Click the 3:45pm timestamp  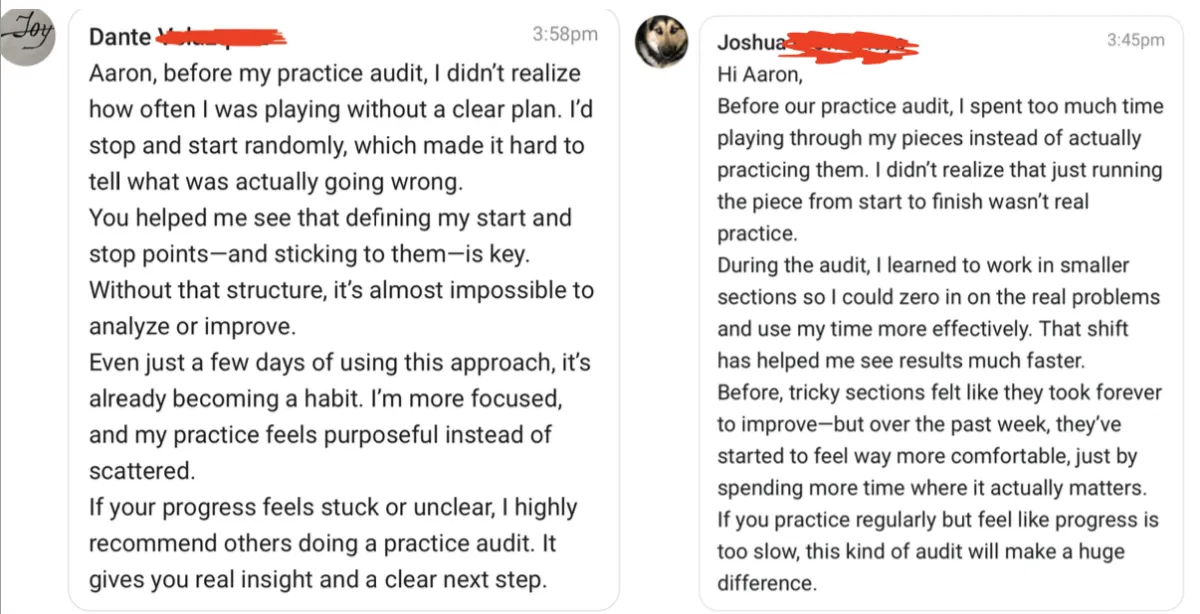(x=1135, y=40)
